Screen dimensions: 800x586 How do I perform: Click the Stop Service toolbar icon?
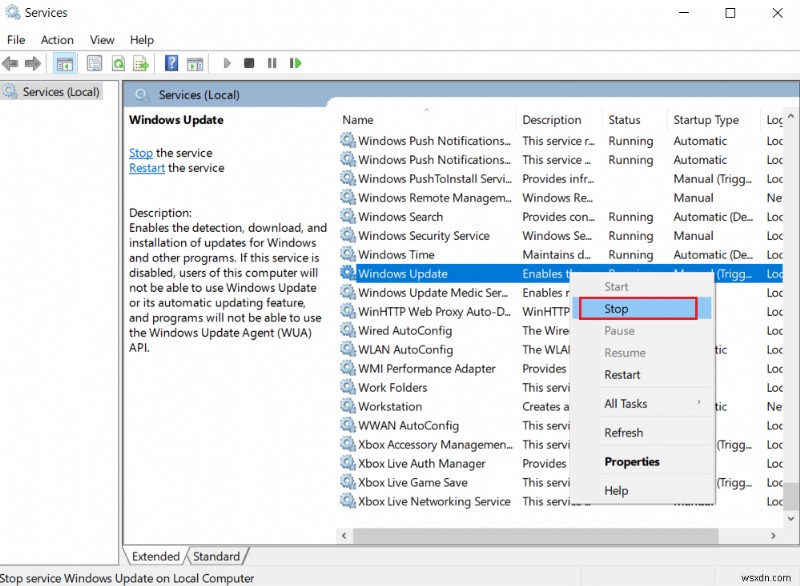tap(248, 63)
